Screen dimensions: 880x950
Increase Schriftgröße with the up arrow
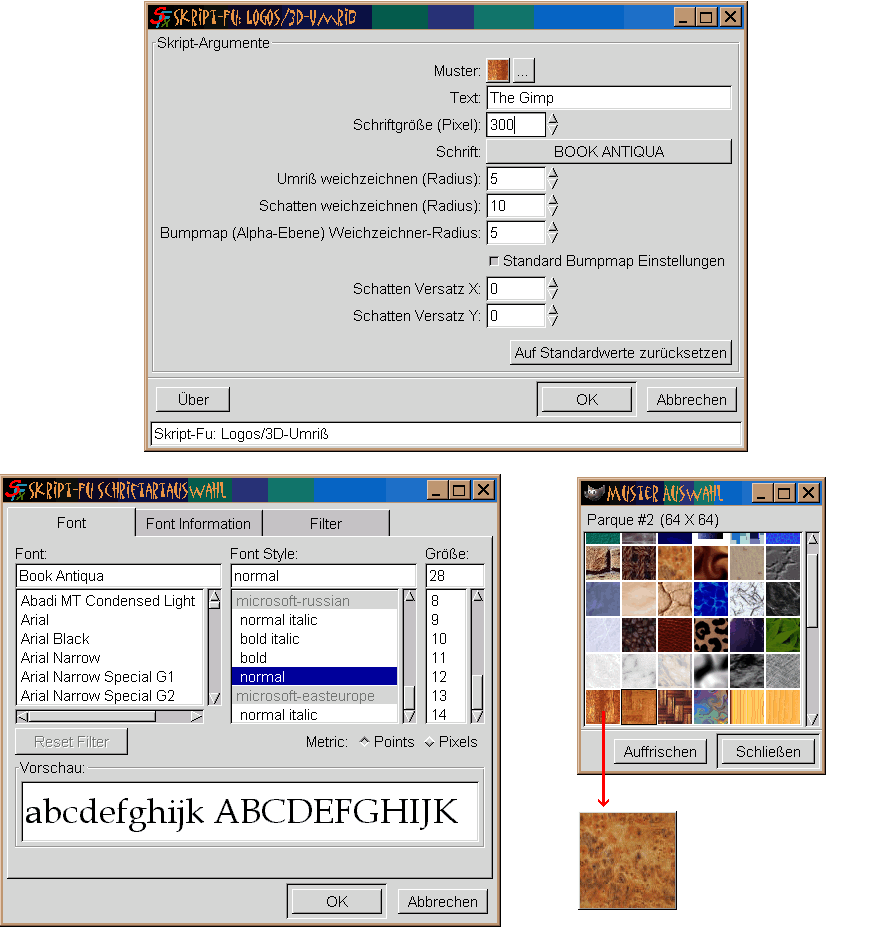point(554,119)
